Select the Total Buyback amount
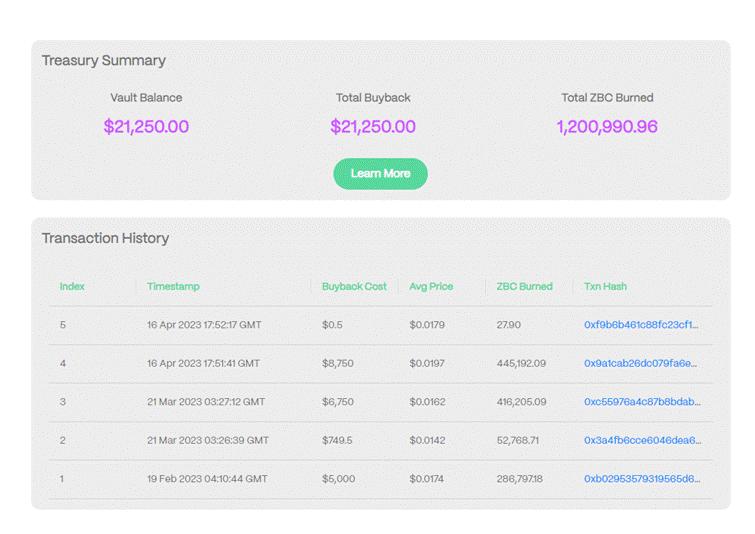The width and height of the screenshot is (755, 534). tap(373, 127)
